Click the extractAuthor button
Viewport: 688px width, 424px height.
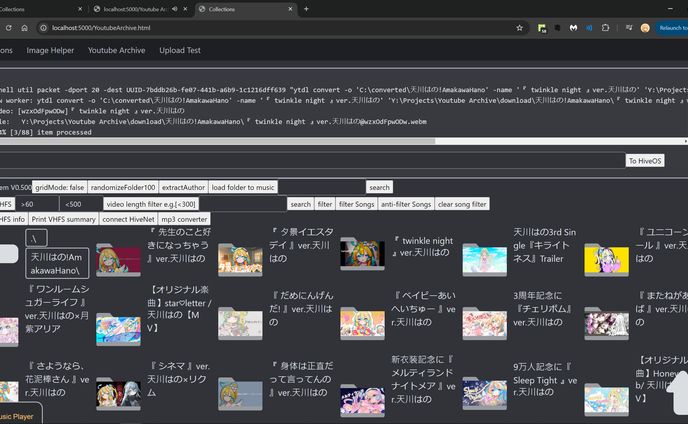tap(183, 187)
